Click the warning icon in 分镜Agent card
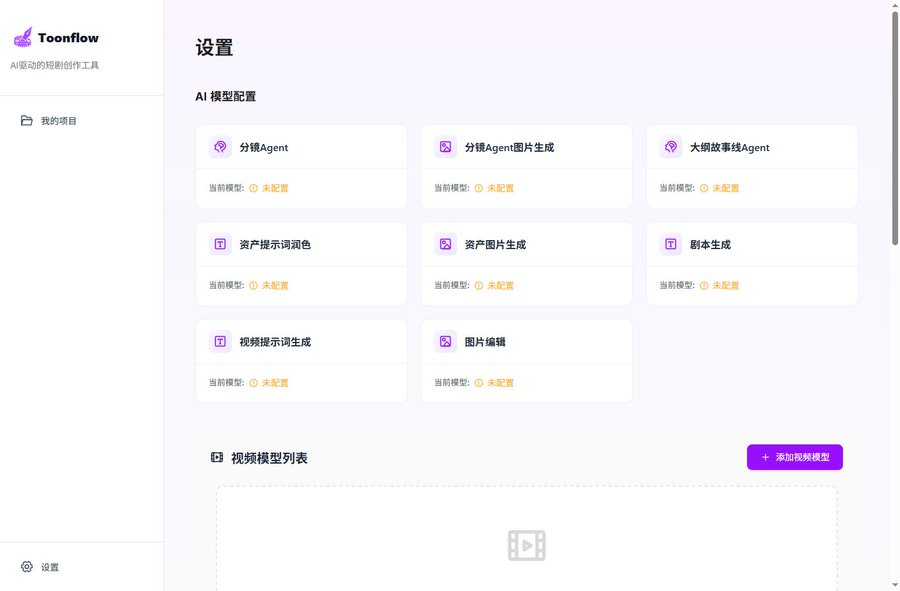Viewport: 900px width, 591px height. click(x=254, y=188)
